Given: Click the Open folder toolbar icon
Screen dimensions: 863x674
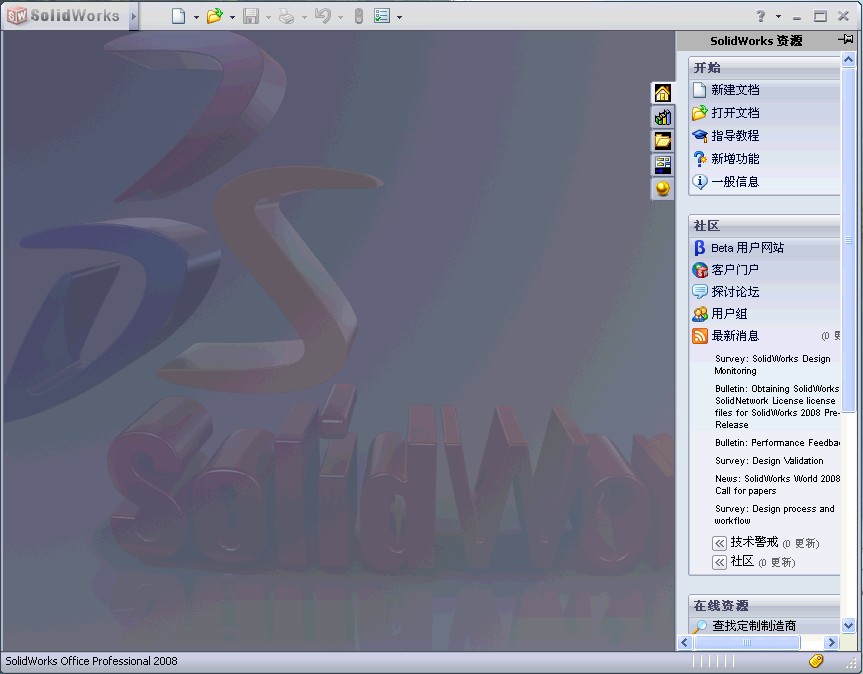Looking at the screenshot, I should 214,16.
